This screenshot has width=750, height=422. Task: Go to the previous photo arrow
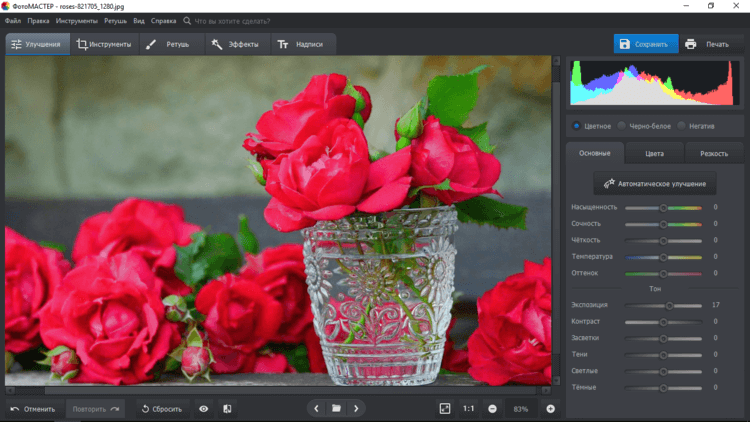click(316, 409)
